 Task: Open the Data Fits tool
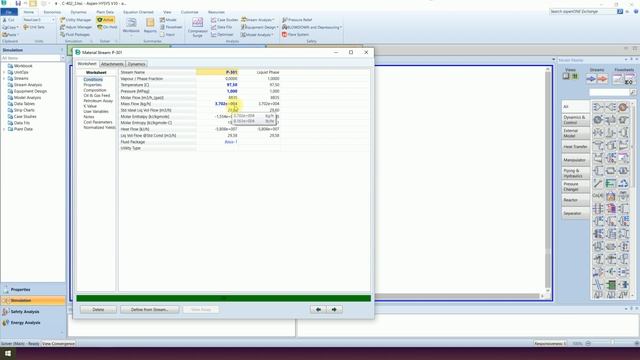[222, 27]
